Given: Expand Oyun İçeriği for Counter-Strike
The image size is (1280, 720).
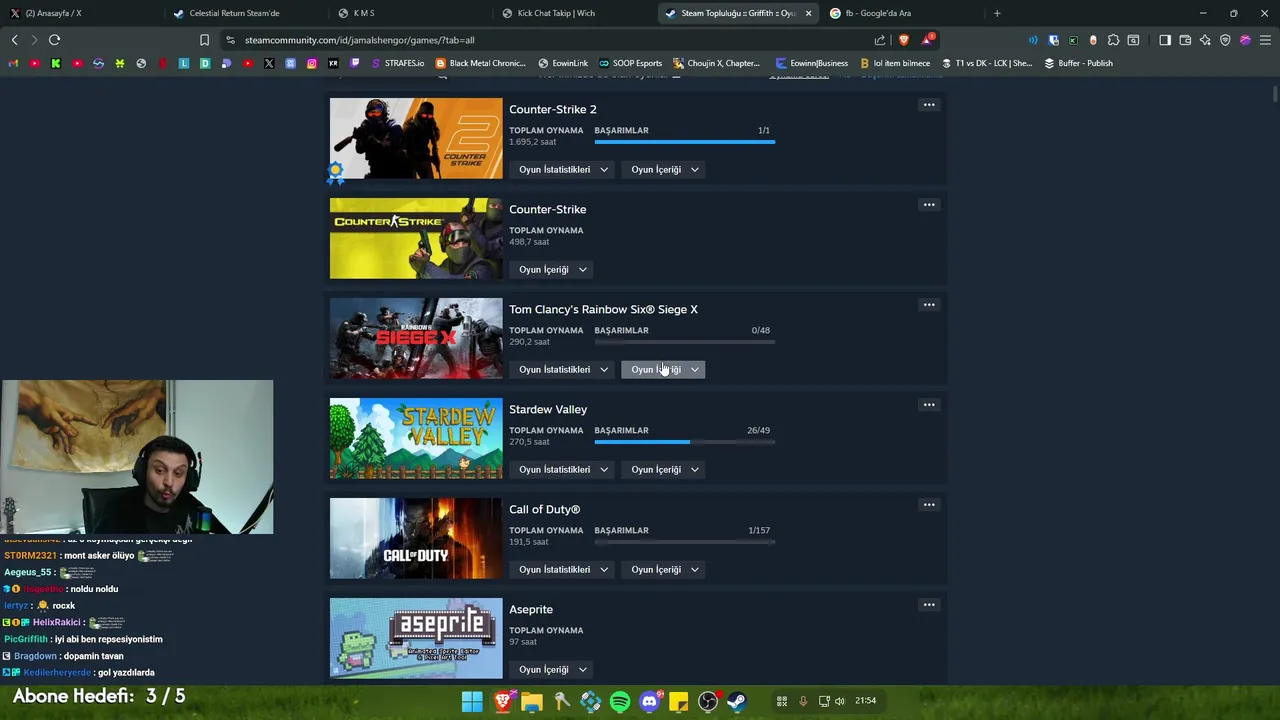Looking at the screenshot, I should [x=552, y=270].
